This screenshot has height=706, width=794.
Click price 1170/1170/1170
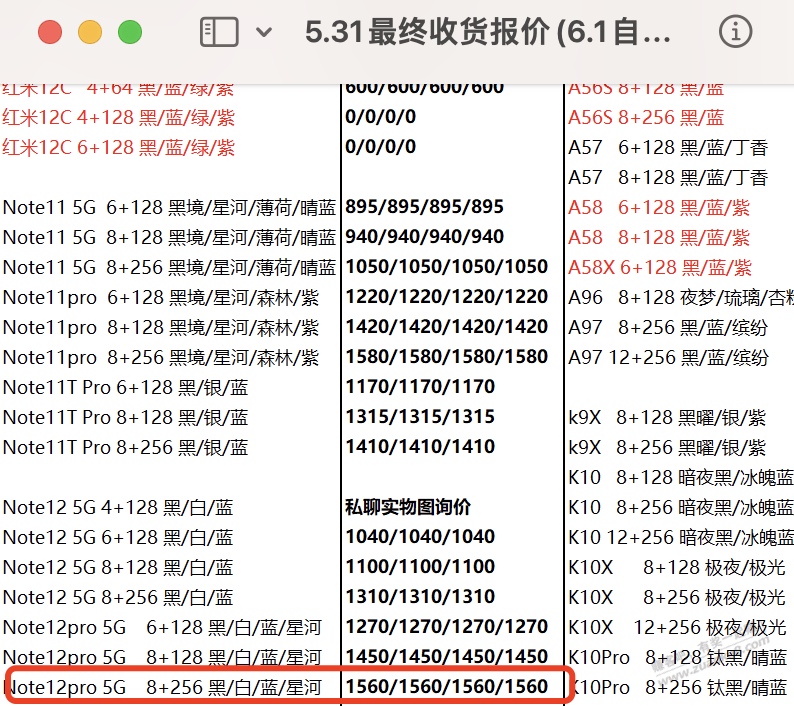pos(420,386)
